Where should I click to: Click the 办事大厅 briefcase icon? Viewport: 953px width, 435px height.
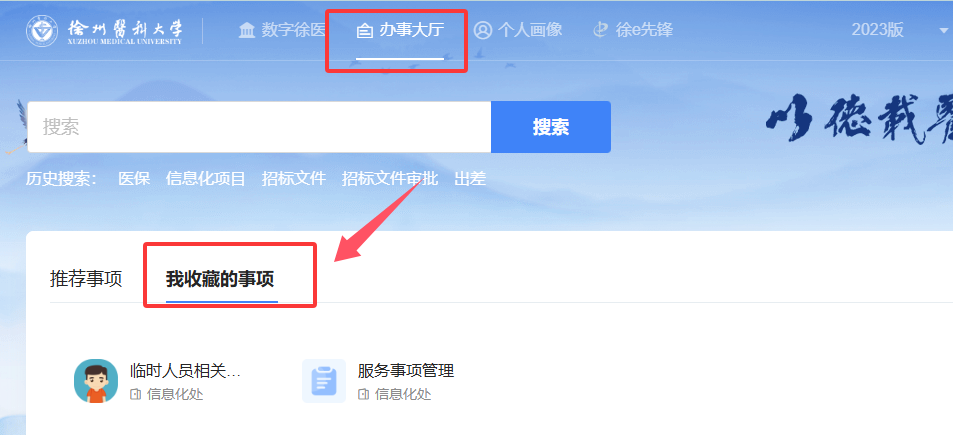pos(364,31)
